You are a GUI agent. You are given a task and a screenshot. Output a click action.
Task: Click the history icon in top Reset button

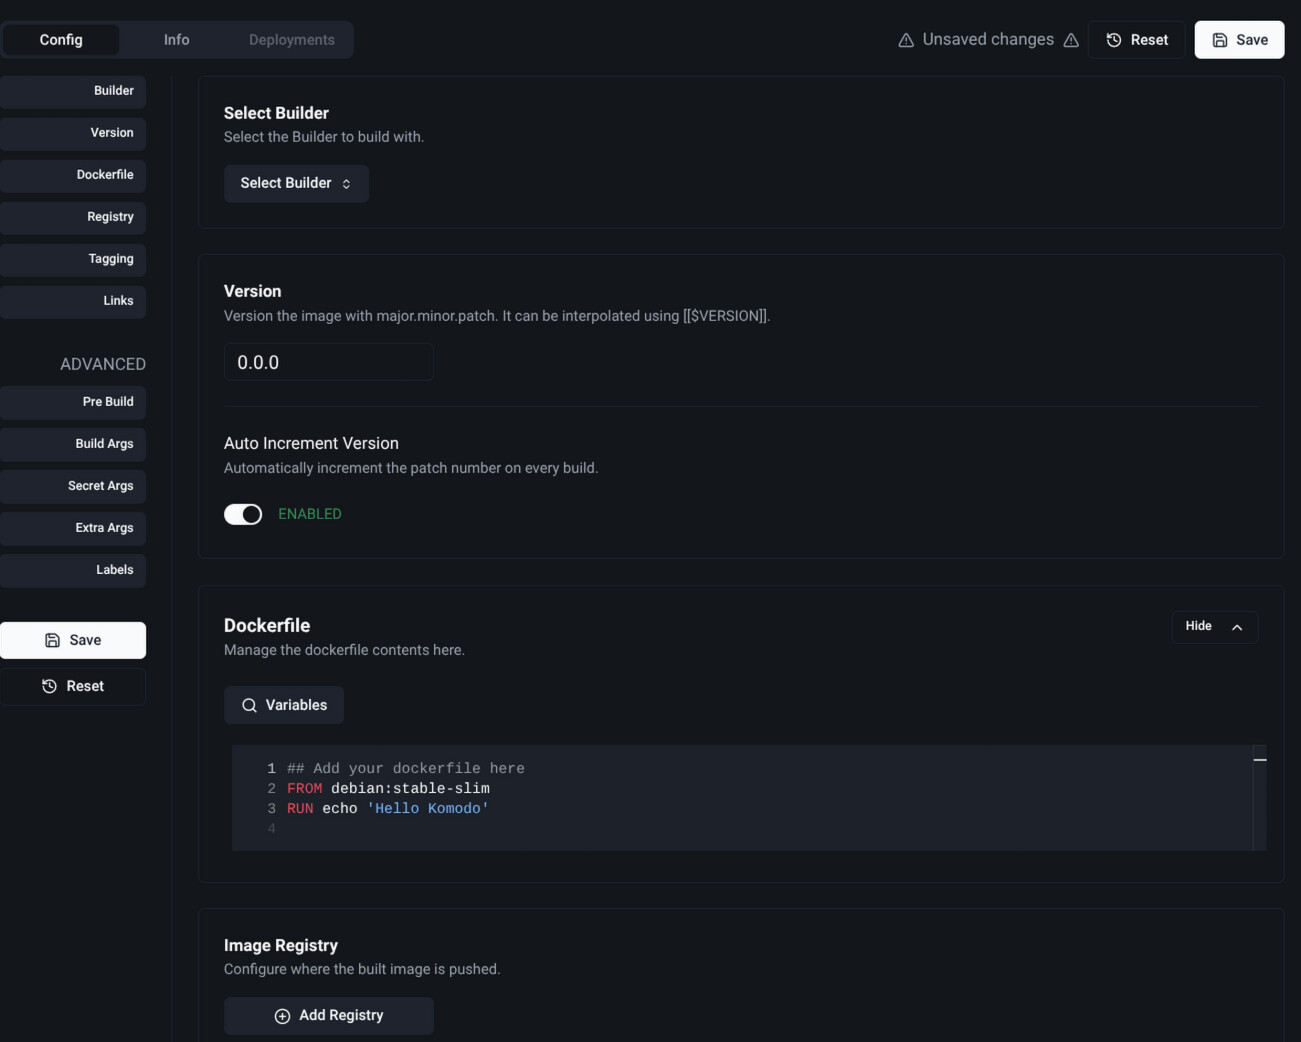(1113, 40)
